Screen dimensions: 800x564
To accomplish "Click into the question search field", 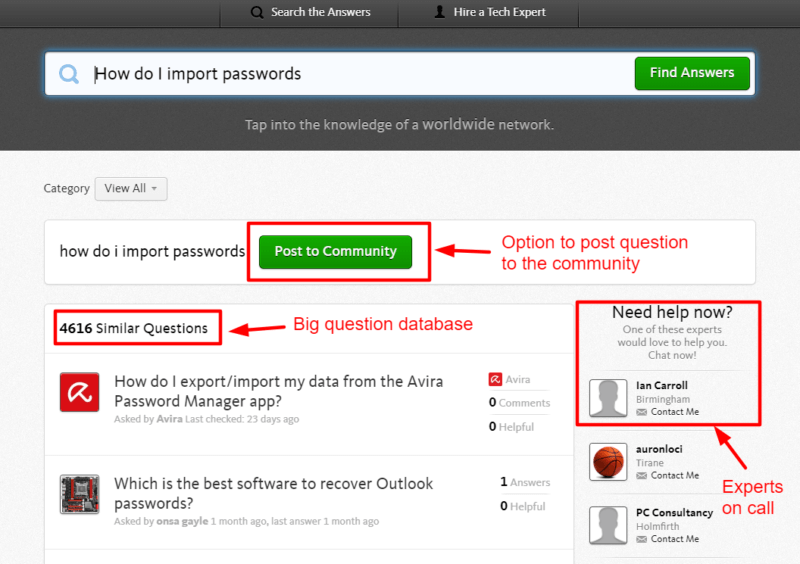I will coord(360,74).
